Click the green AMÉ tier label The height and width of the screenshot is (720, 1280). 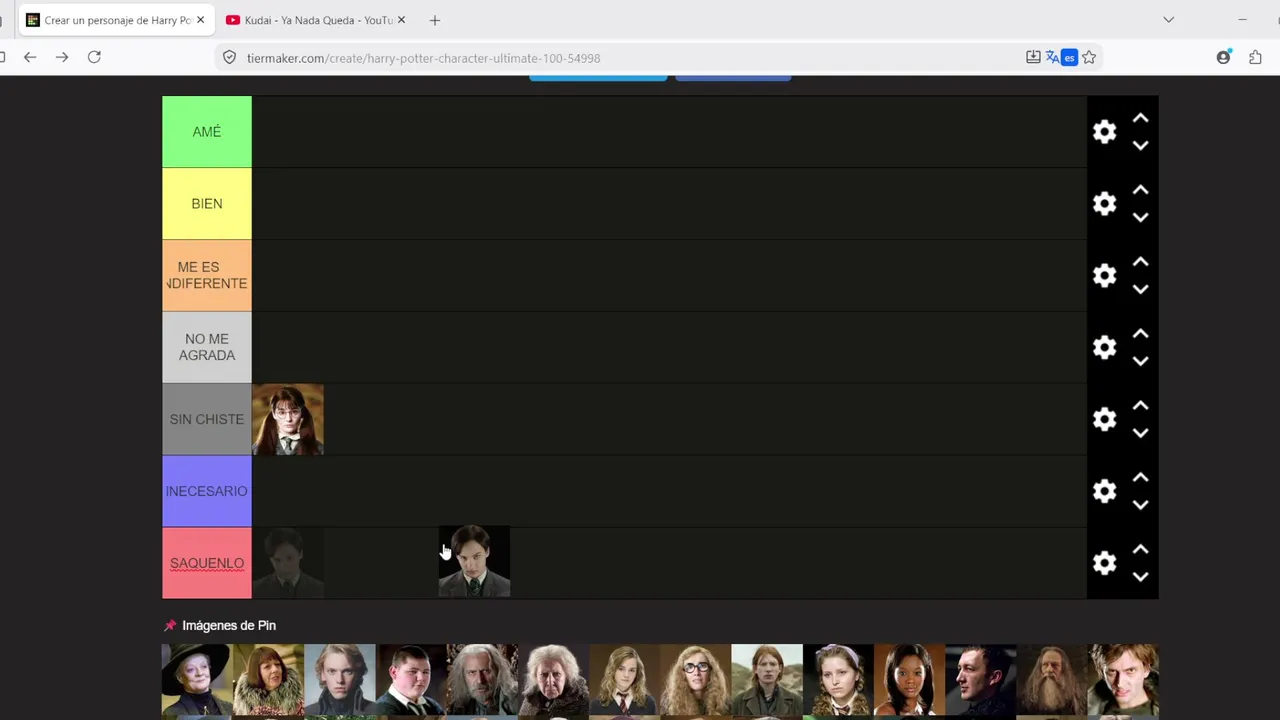(207, 132)
